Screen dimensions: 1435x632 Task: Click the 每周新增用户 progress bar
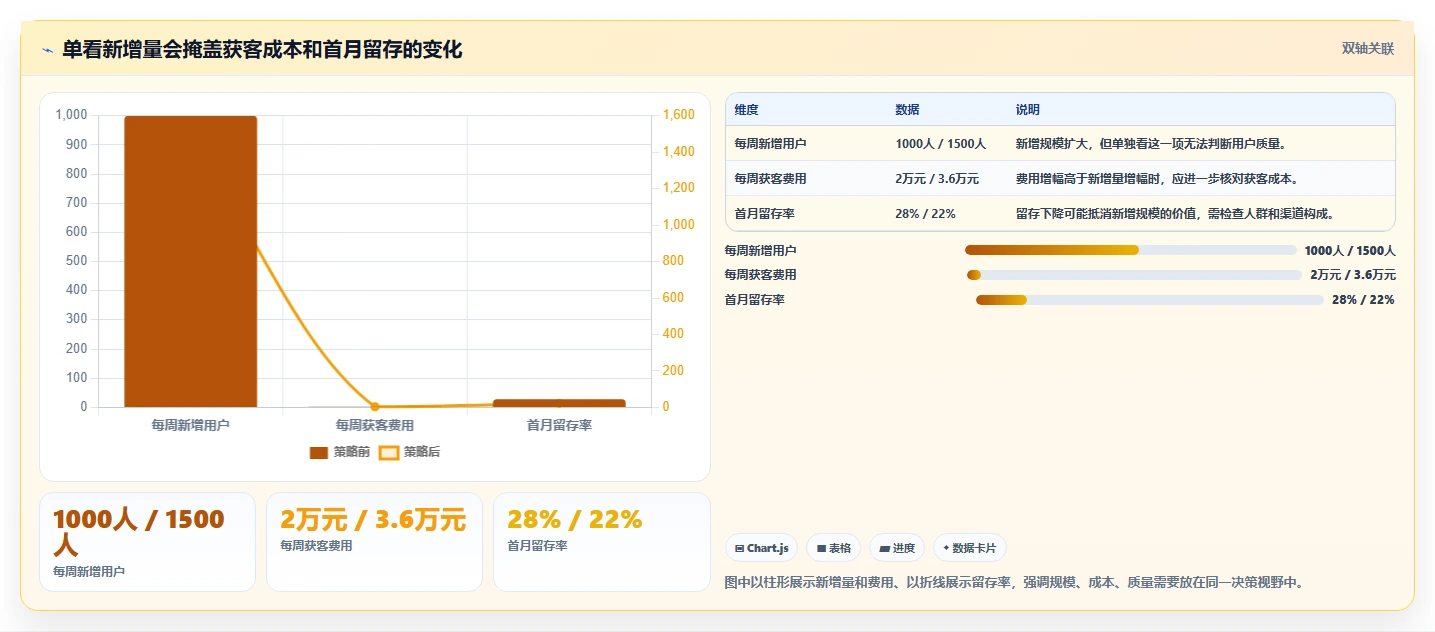click(1130, 250)
